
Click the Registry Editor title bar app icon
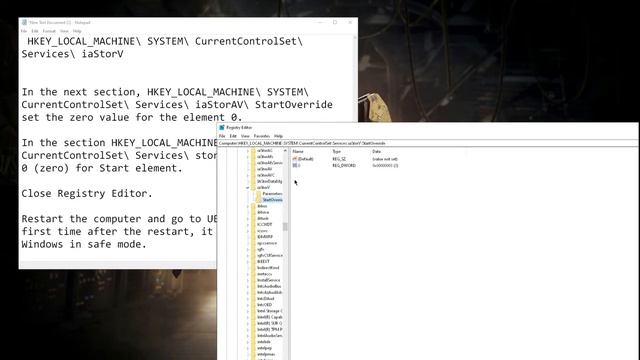click(x=222, y=127)
